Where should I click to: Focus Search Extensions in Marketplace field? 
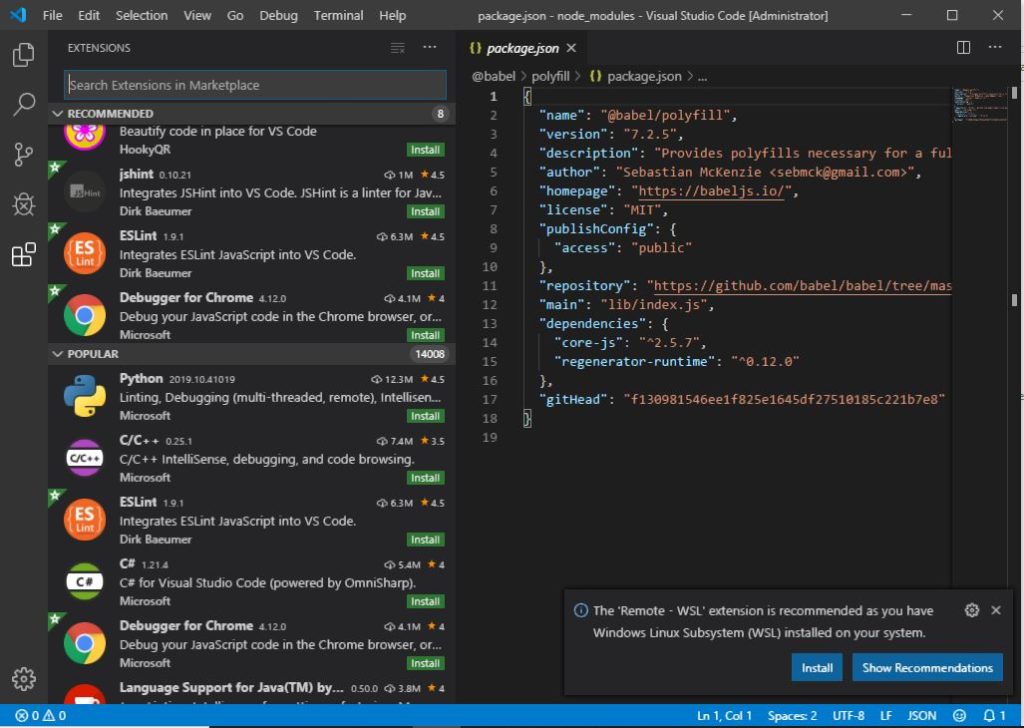[255, 85]
